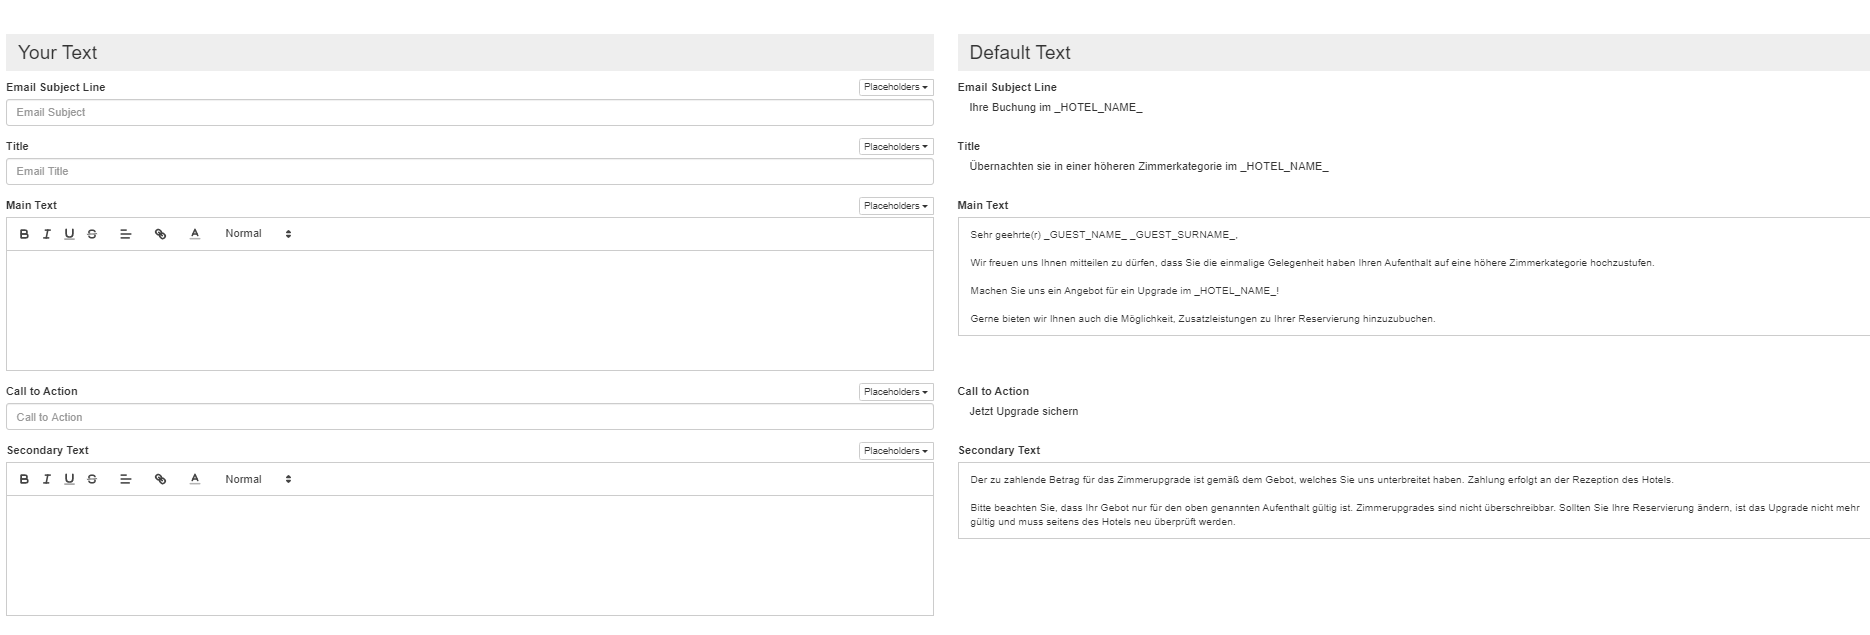Click default call to action 'Jetzt Upgrade sichern'
This screenshot has height=635, width=1870.
1024,412
